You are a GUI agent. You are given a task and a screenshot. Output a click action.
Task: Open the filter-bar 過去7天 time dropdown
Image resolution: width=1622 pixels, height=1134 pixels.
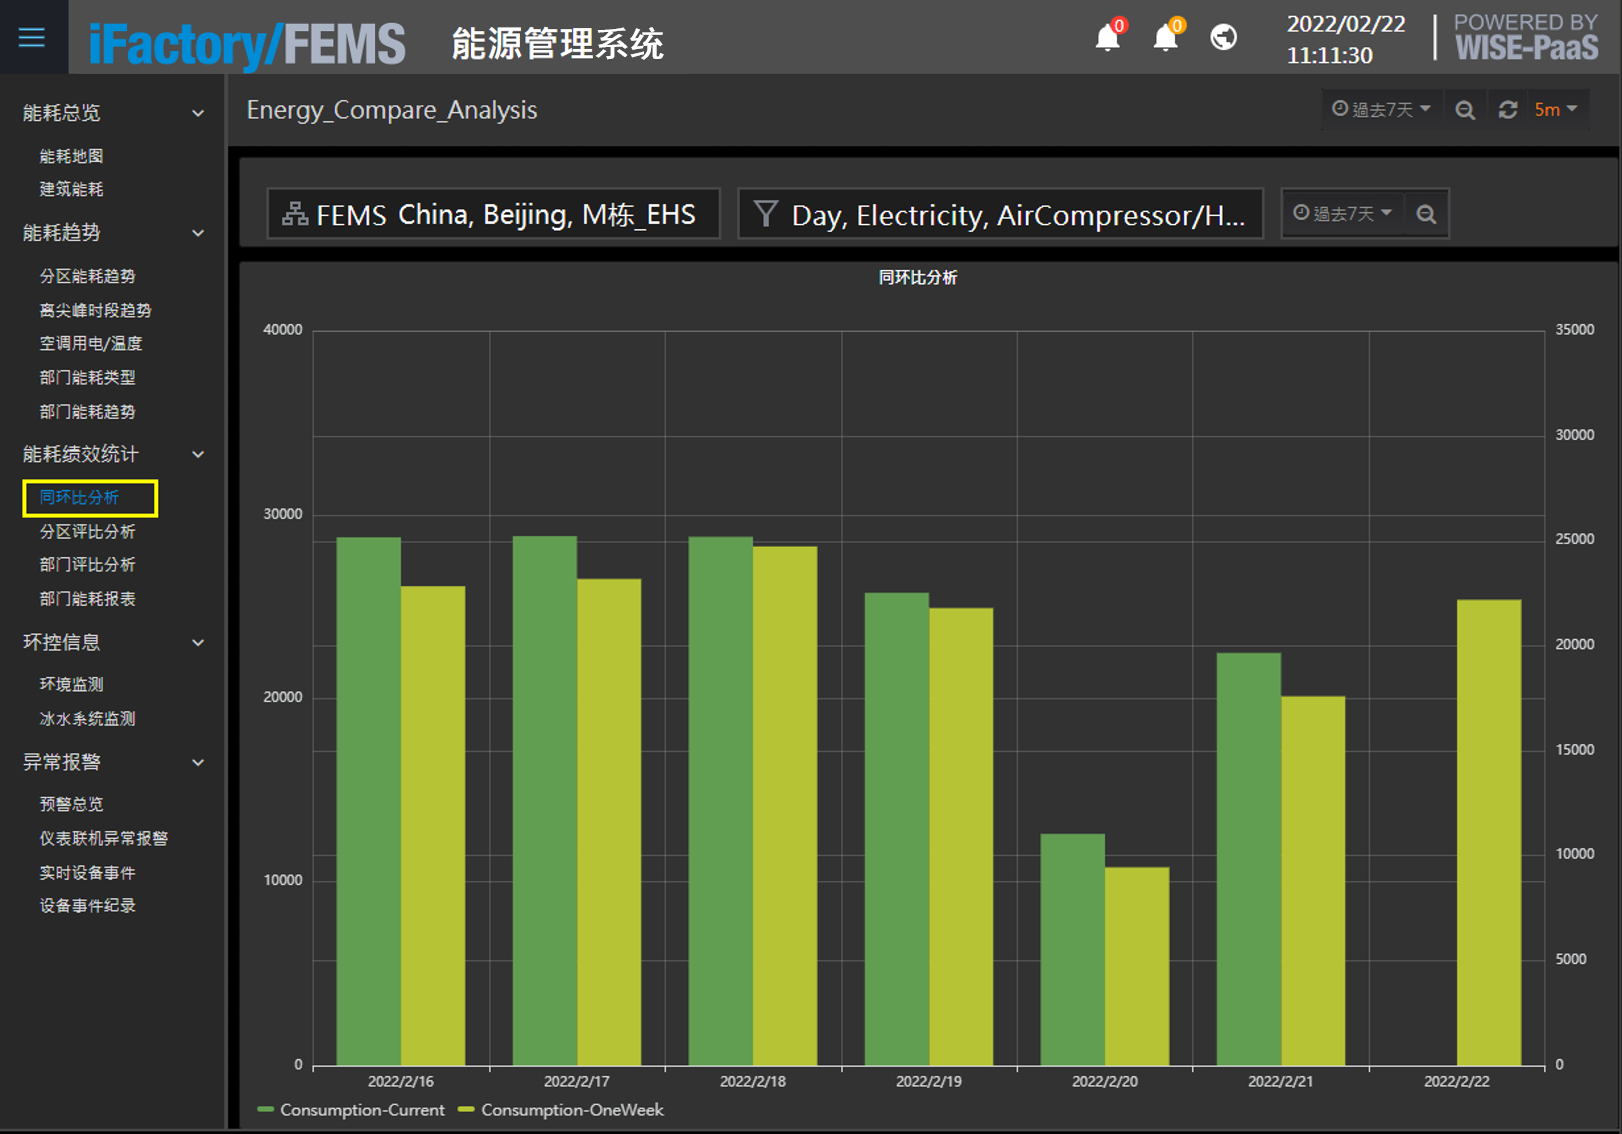click(1342, 213)
